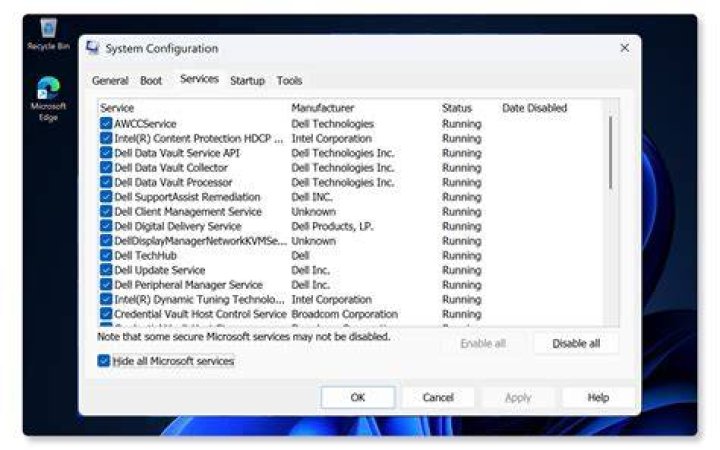Viewport: 720px width, 450px height.
Task: Click Running status of Credential Vault Host row
Action: click(x=461, y=314)
